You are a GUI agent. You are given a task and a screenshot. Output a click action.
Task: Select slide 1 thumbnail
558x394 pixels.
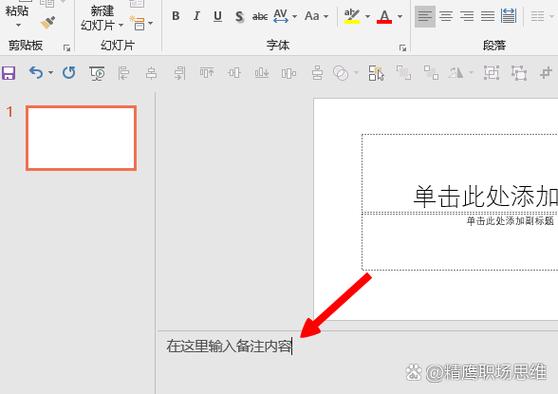(x=81, y=138)
